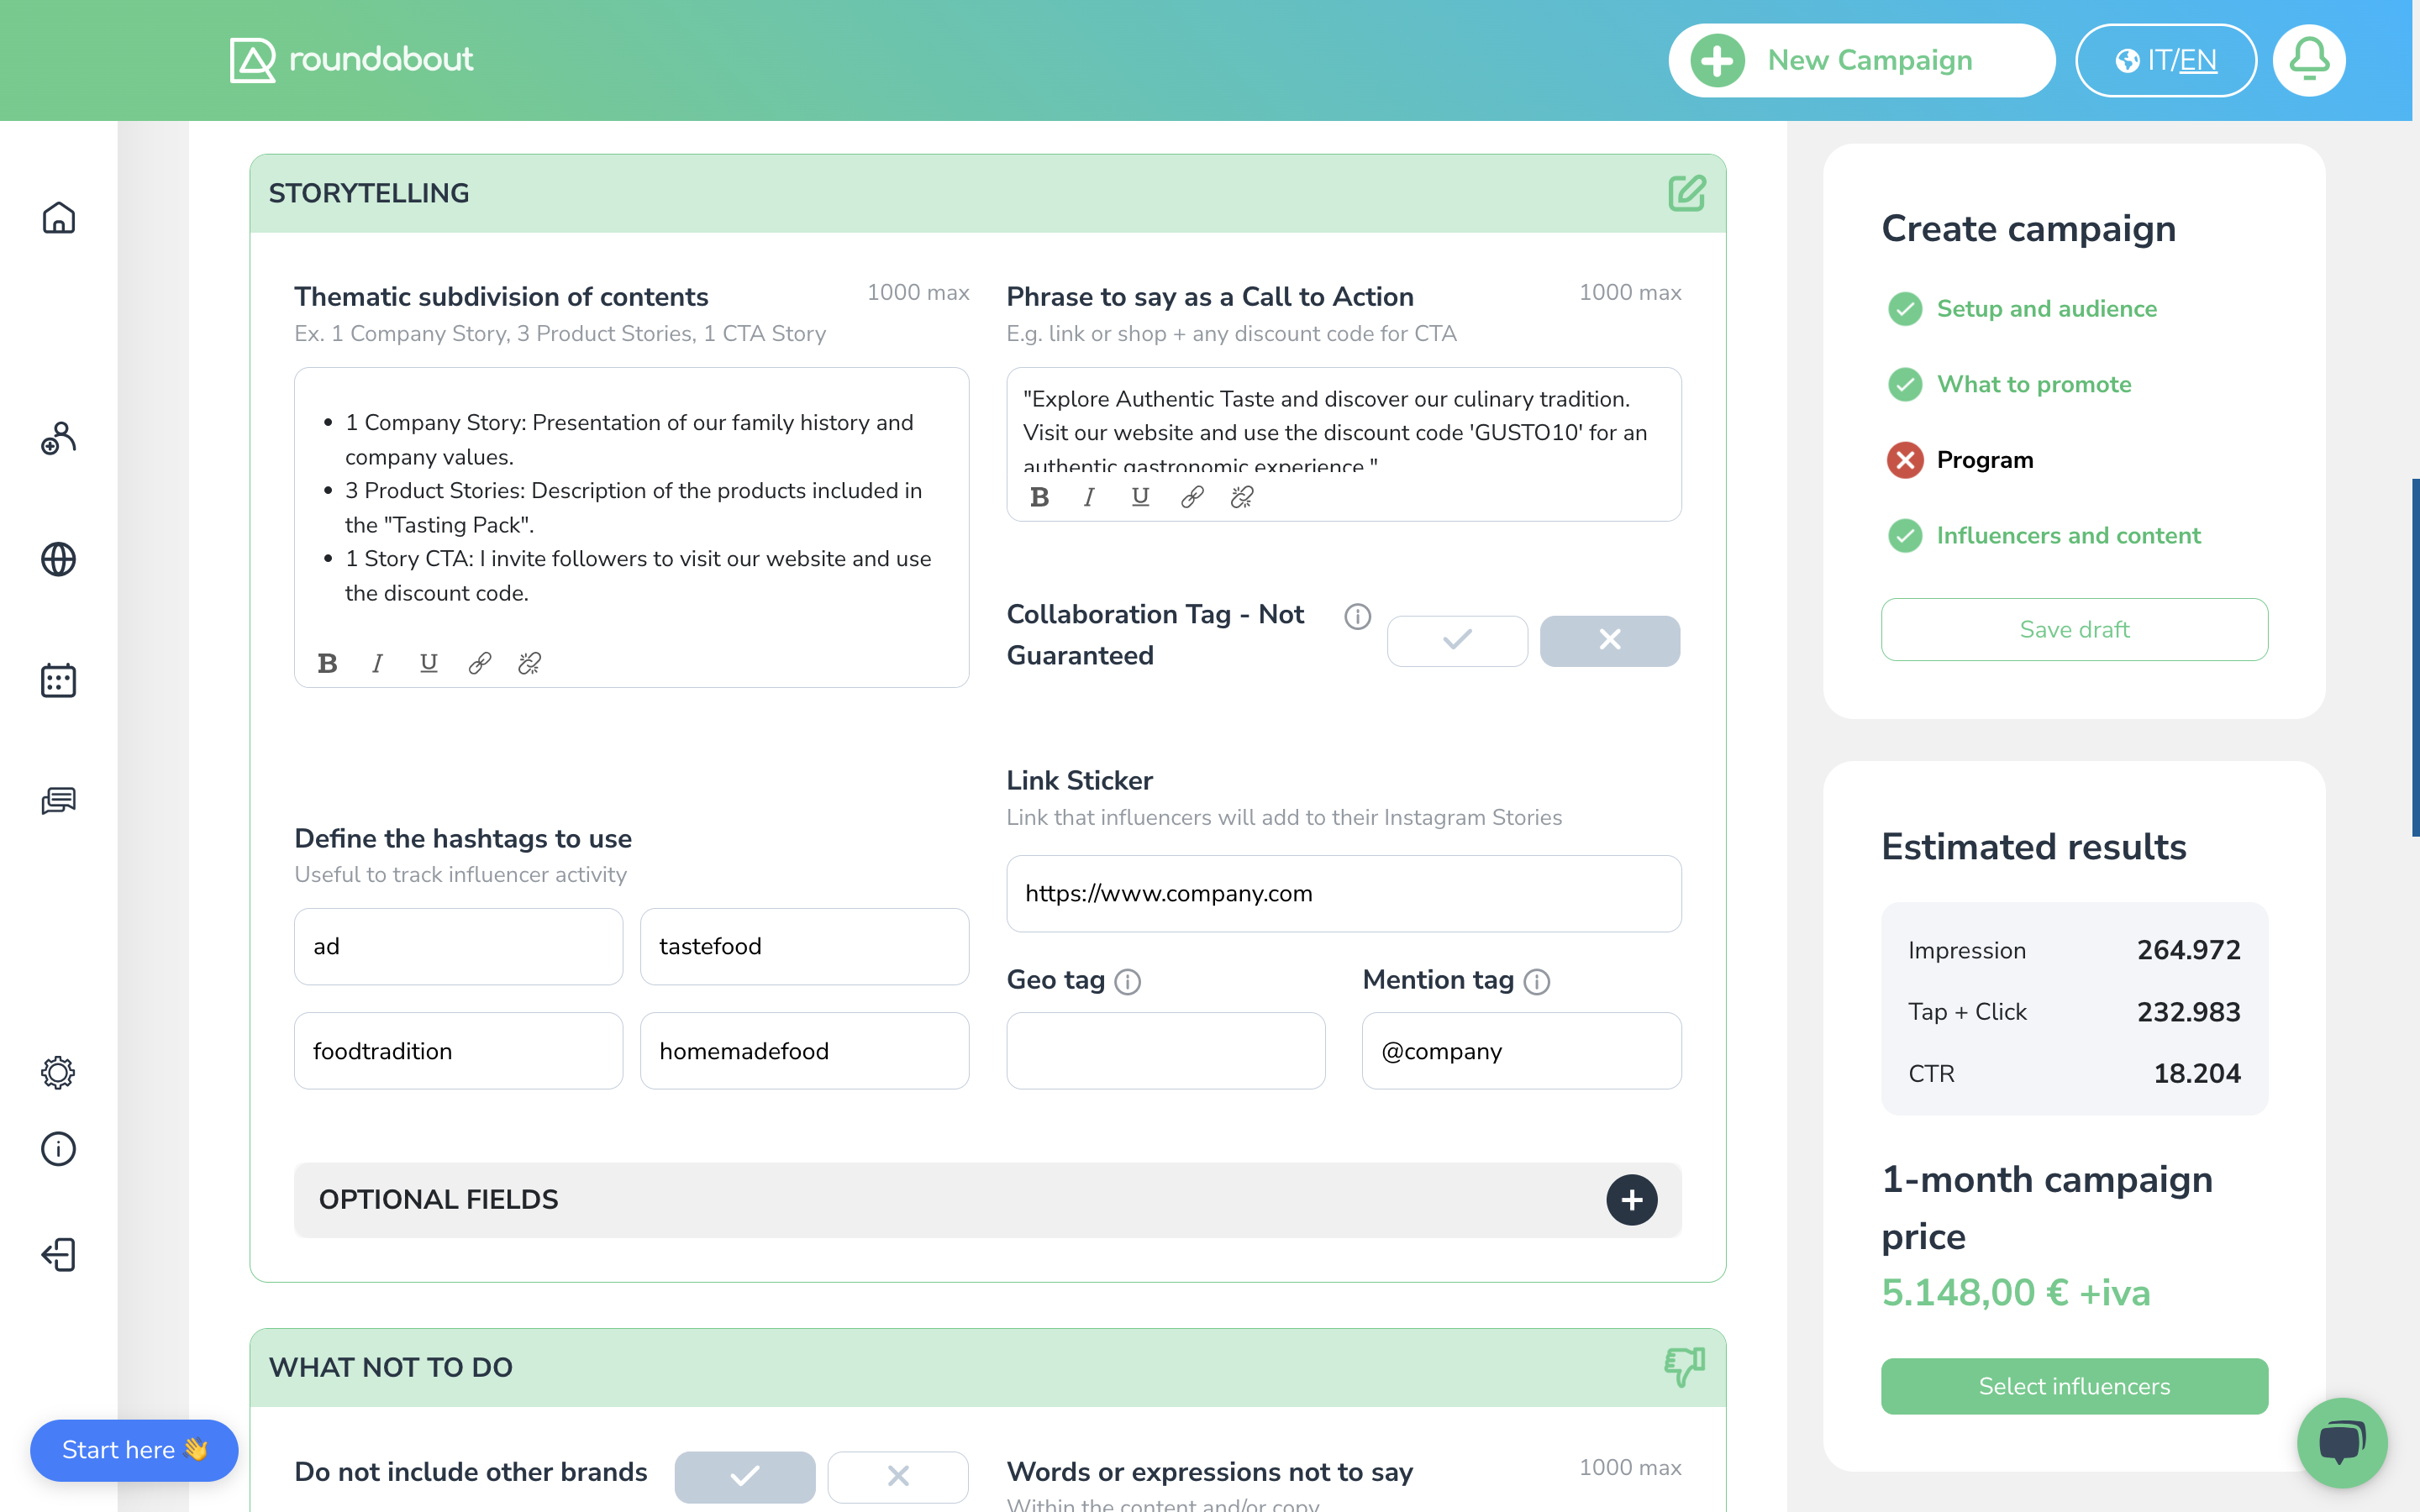Screen dimensions: 2420x1512
Task: Click the Select influencers button
Action: (2073, 1386)
